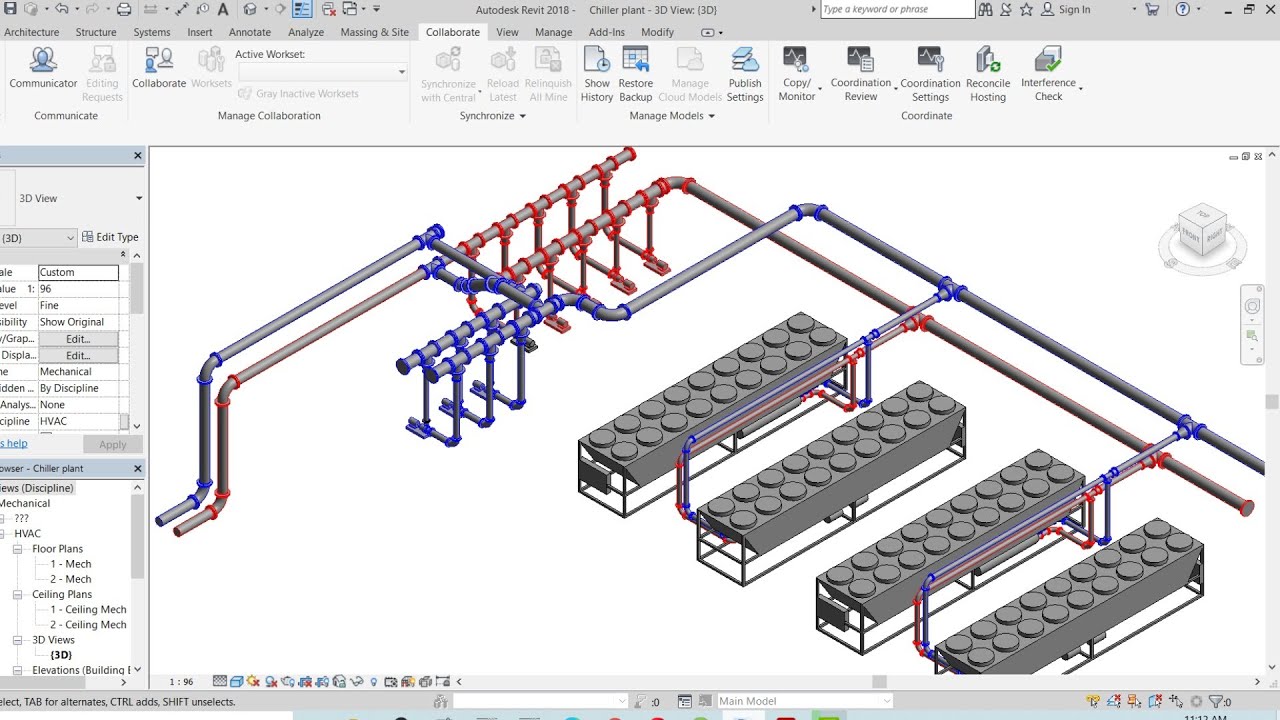Screen dimensions: 1280x720
Task: Click the worksets icon in status bar
Action: click(x=439, y=702)
